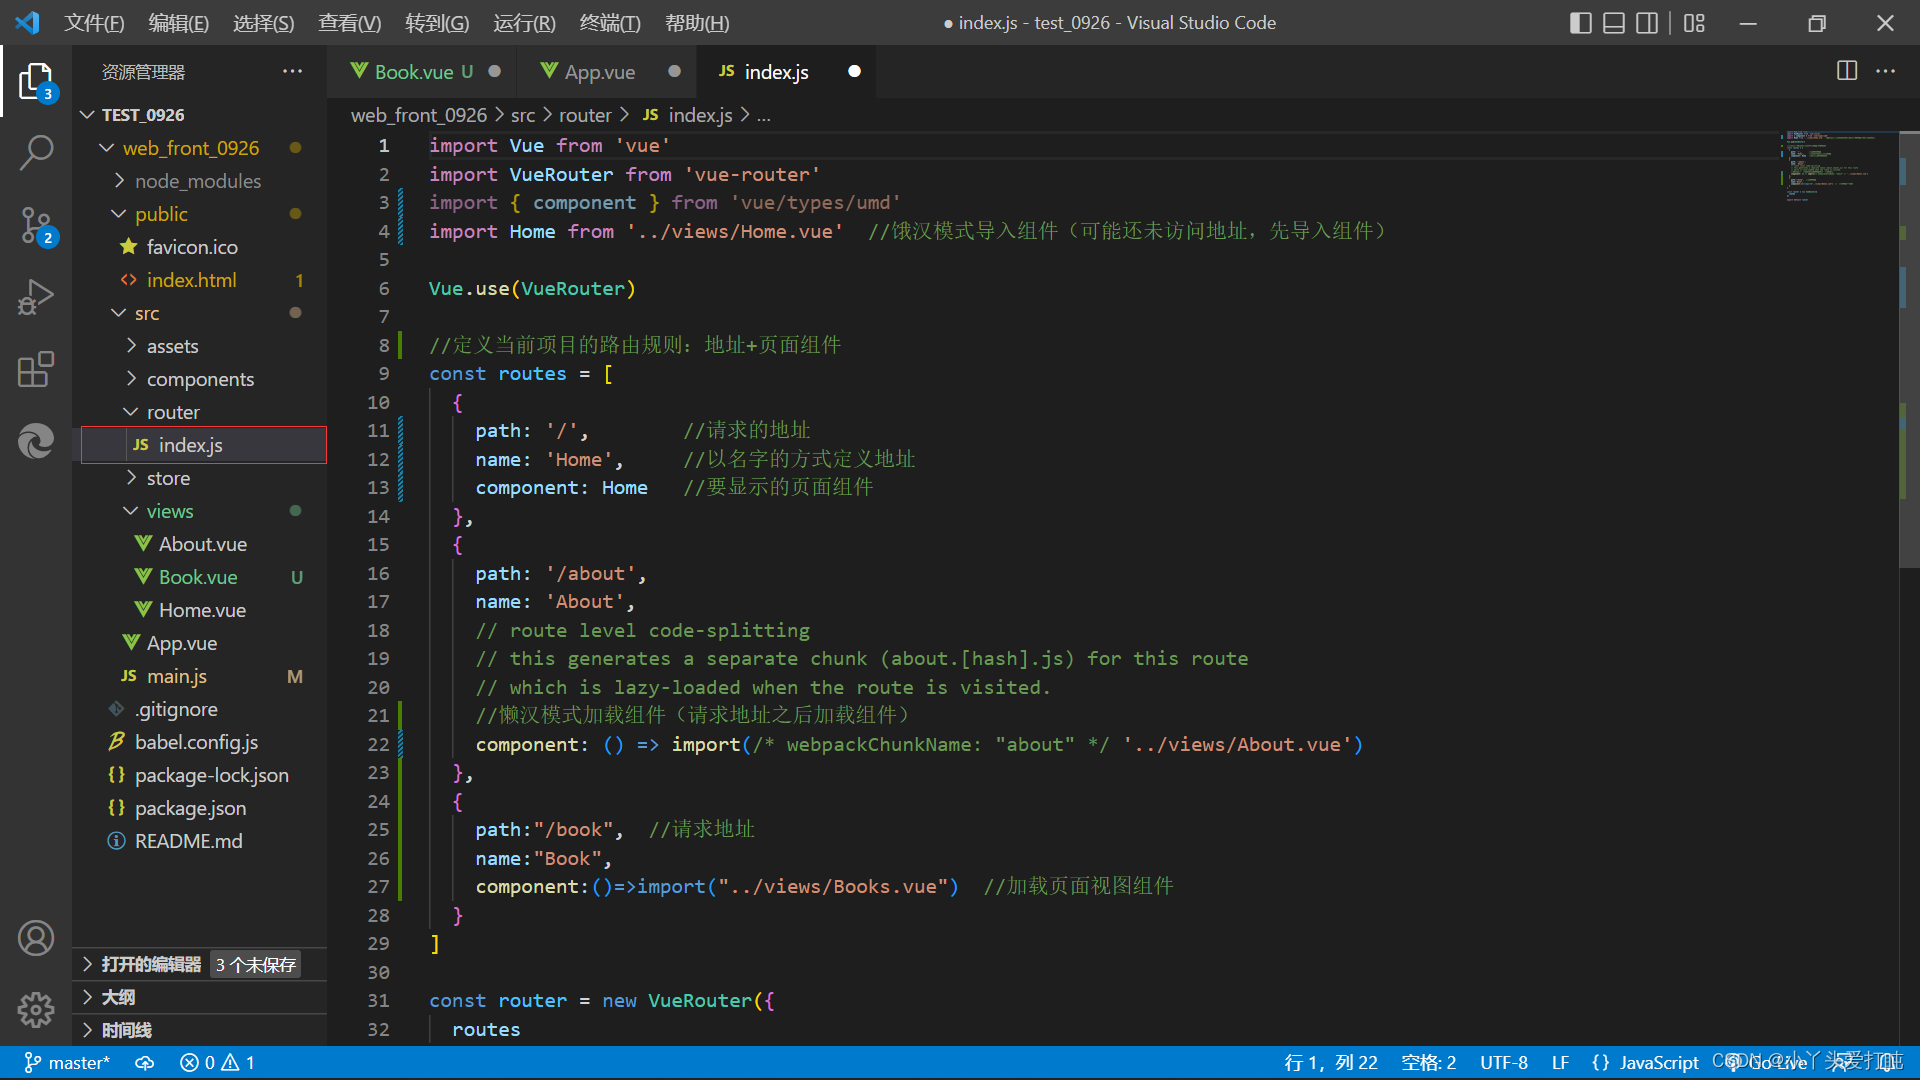
Task: Click router in the breadcrumb path
Action: click(585, 115)
